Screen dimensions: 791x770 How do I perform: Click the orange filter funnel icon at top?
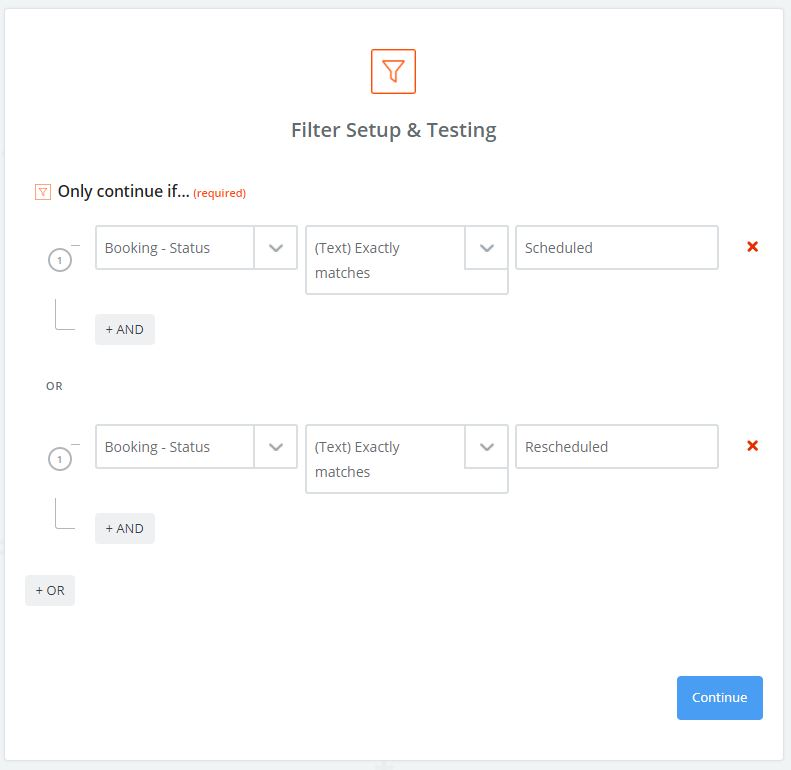tap(393, 71)
